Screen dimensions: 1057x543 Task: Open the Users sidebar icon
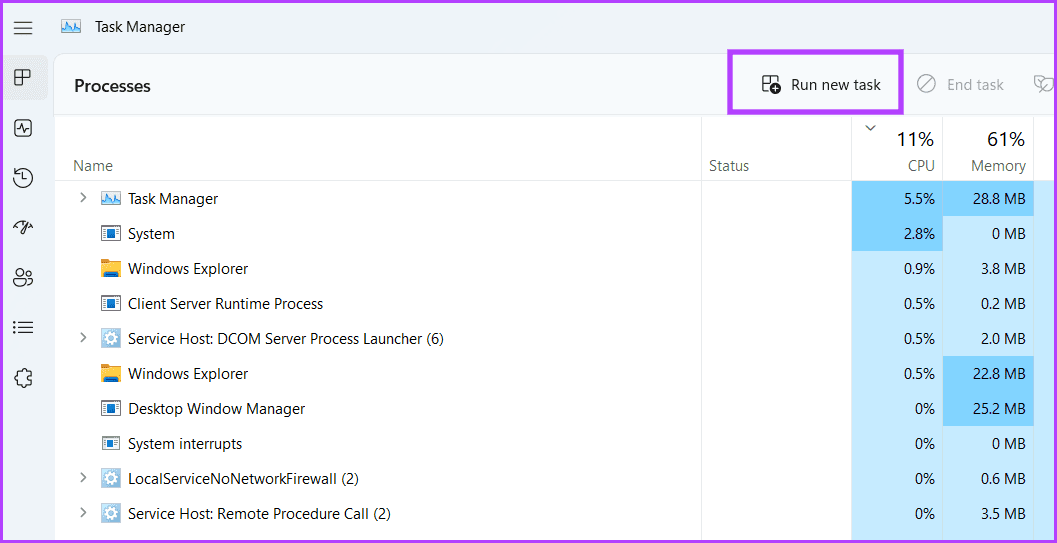[23, 278]
